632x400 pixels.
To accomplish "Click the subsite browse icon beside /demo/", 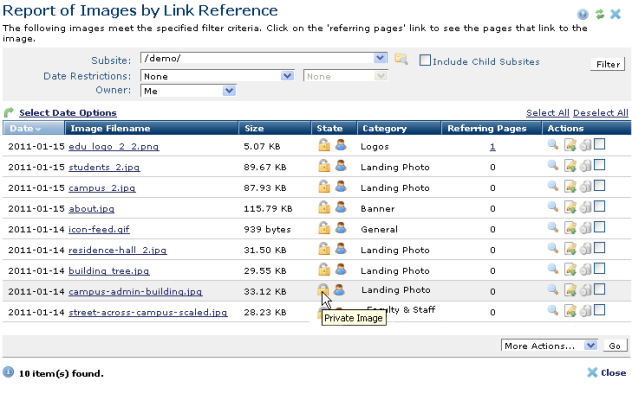I will point(401,59).
